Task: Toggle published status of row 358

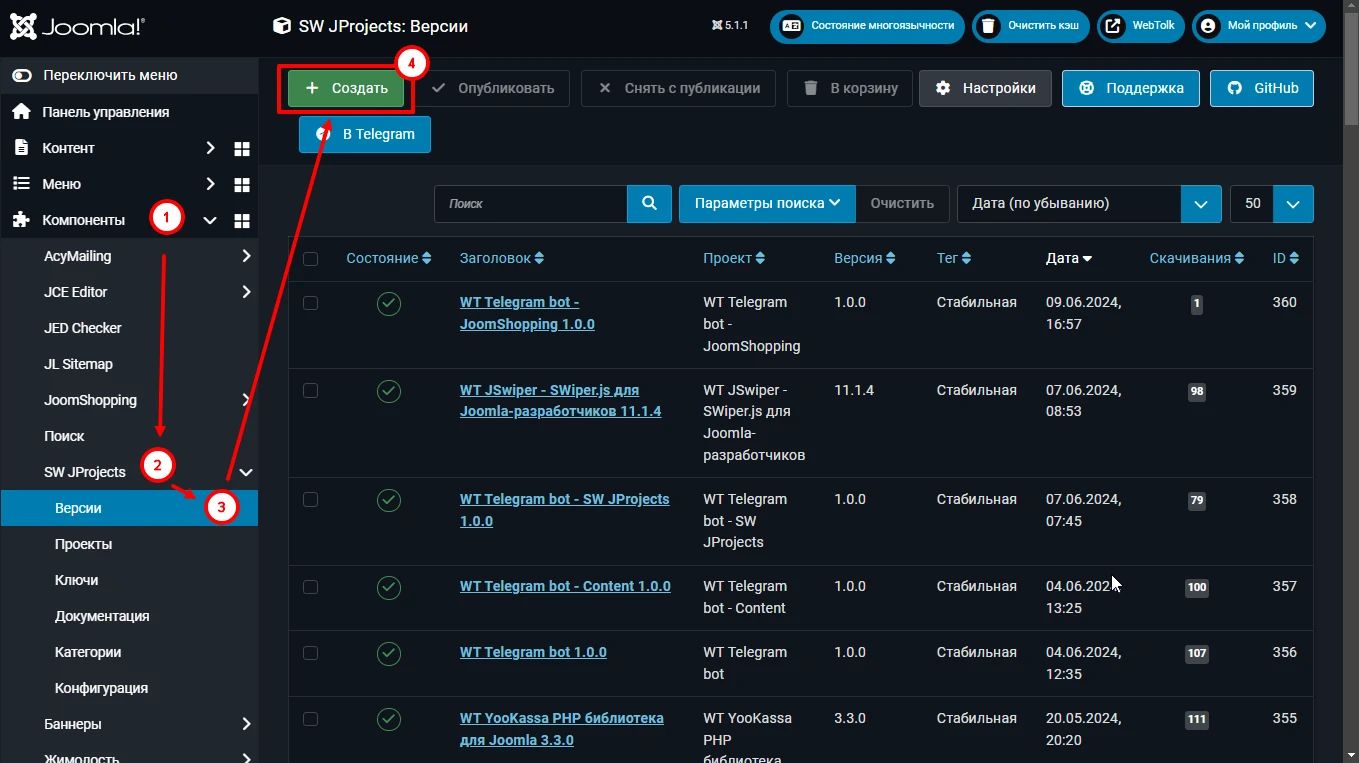Action: click(x=389, y=501)
